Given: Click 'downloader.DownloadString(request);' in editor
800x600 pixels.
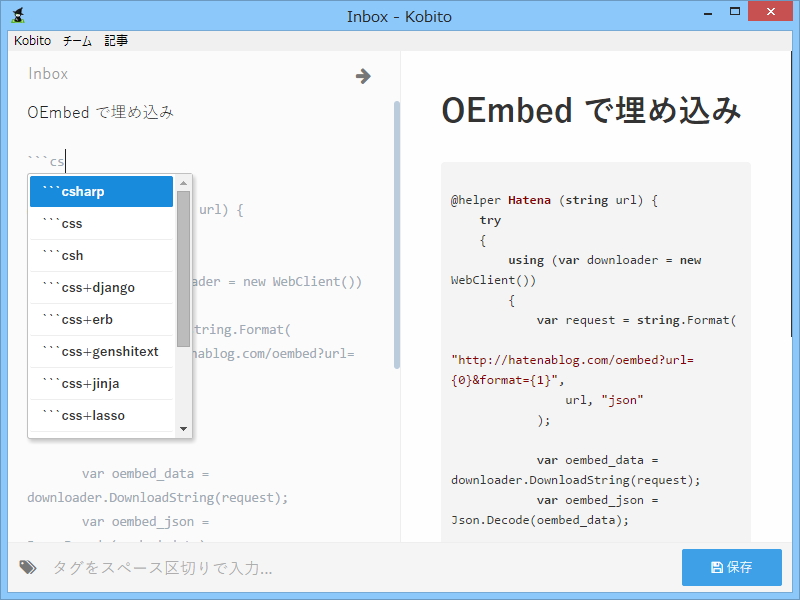Looking at the screenshot, I should coord(158,497).
